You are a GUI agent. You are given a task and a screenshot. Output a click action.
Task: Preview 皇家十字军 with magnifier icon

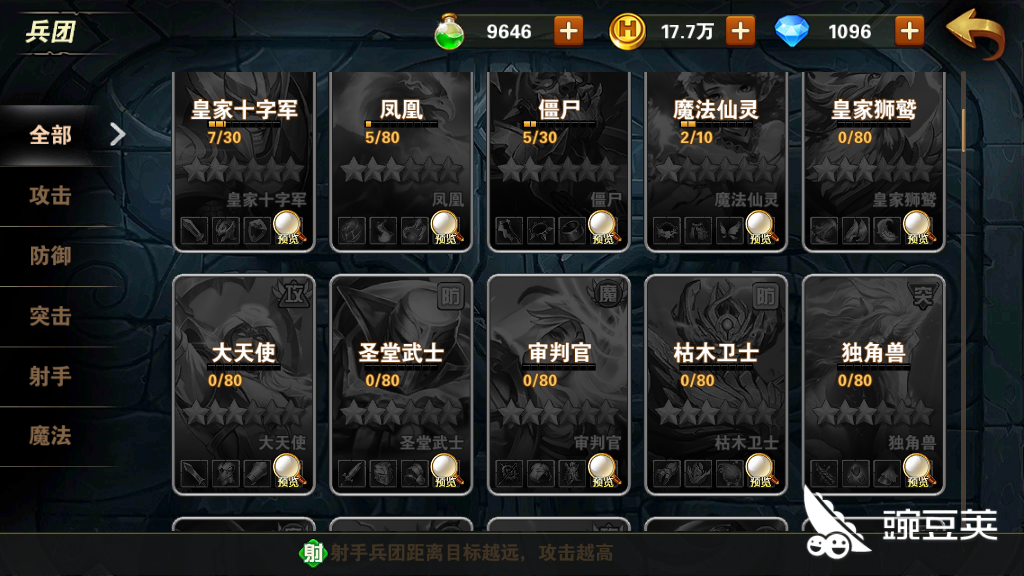point(288,228)
